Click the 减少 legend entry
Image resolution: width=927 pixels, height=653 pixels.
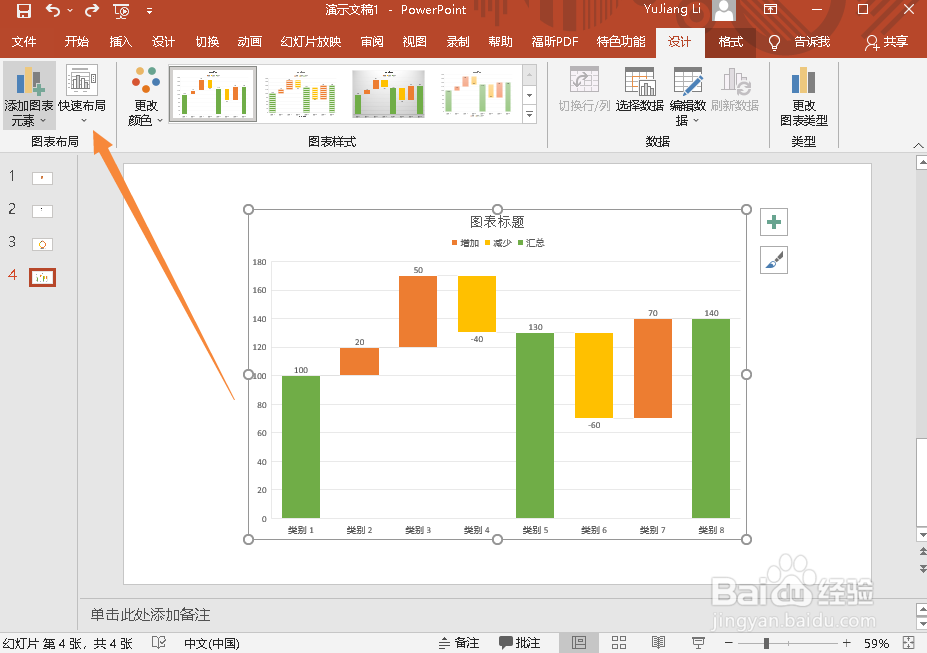click(x=498, y=243)
